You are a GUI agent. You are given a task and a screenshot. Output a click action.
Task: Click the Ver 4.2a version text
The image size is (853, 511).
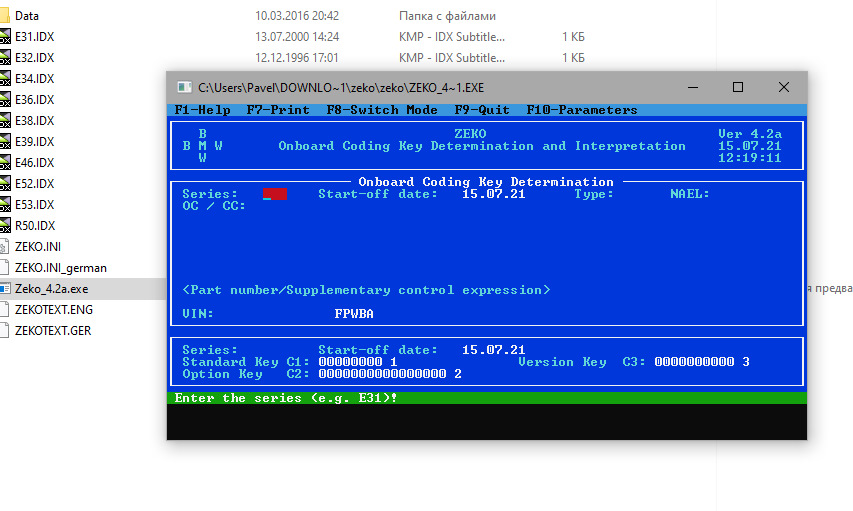coord(750,134)
